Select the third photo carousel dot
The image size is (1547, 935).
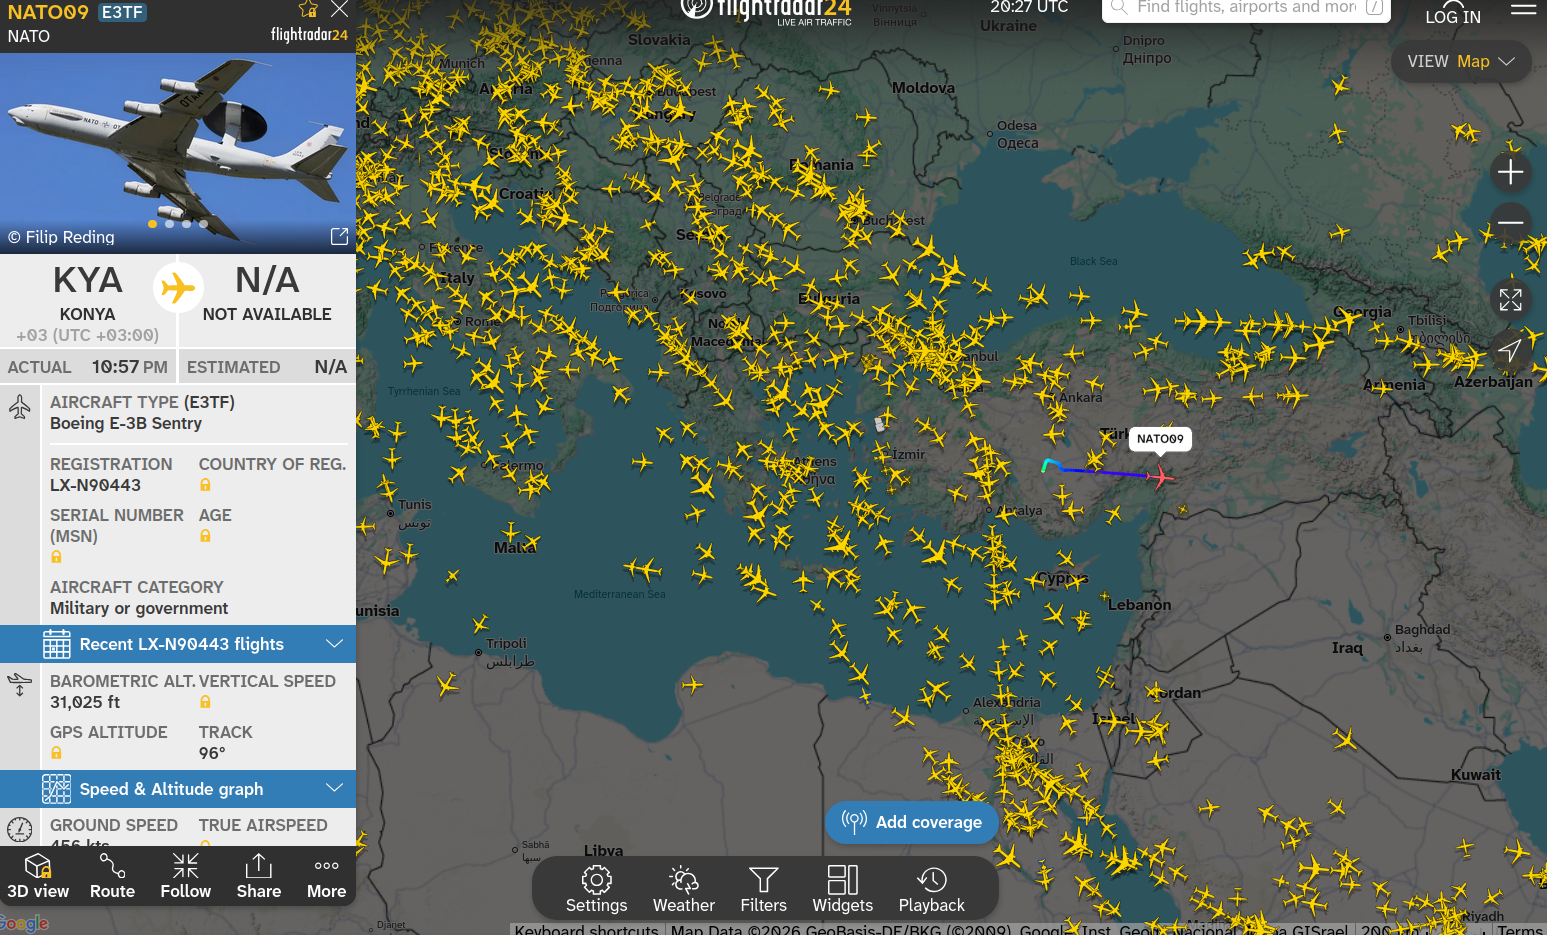tap(187, 224)
